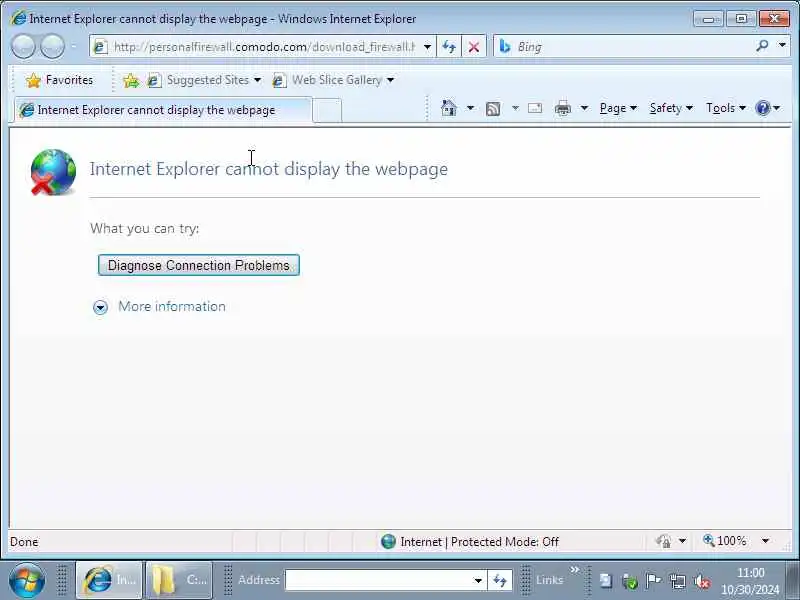Click the globe error icon on page
This screenshot has width=800, height=600.
[x=53, y=172]
